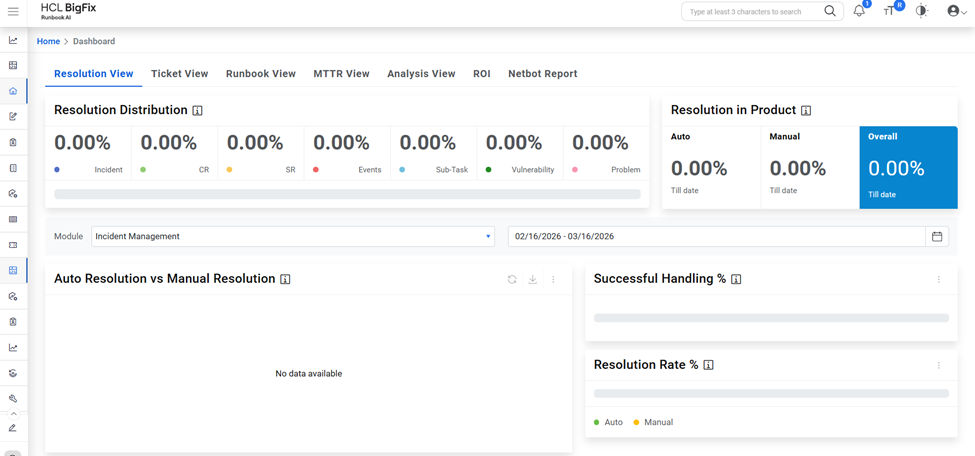Click the 'No data available' message
975x456 pixels.
click(x=308, y=374)
